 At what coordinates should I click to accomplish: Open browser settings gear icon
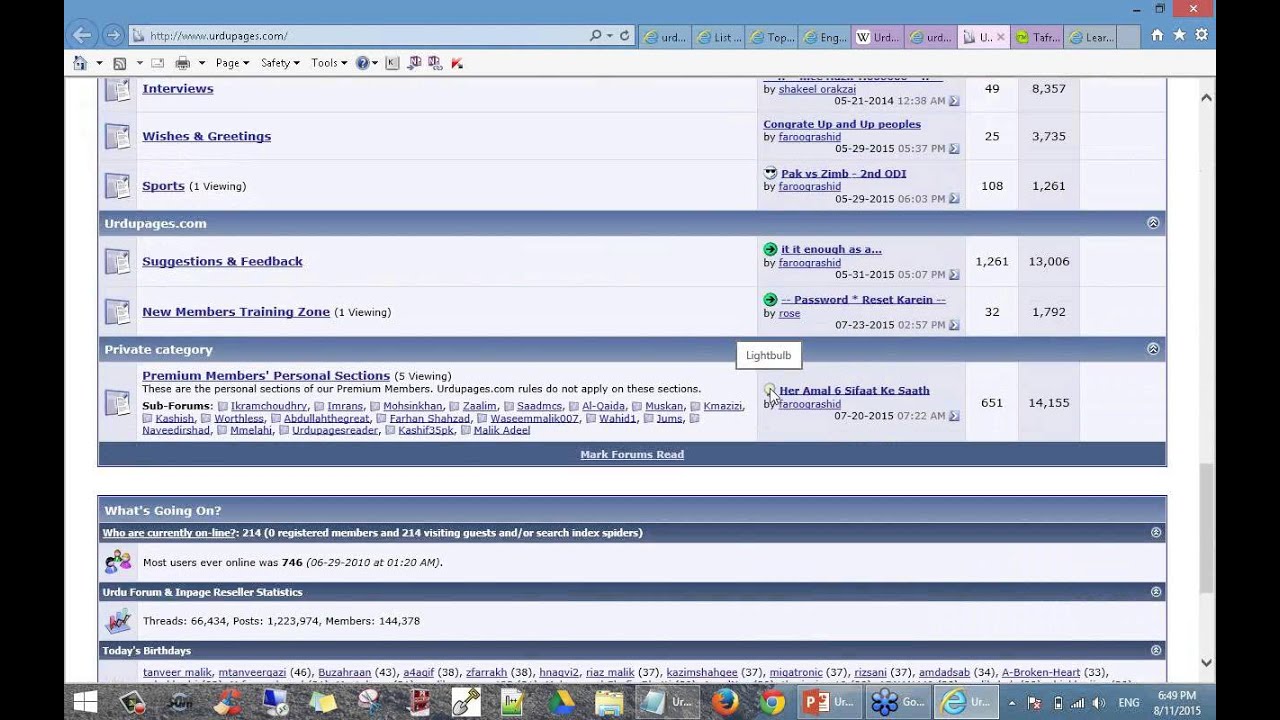coord(1201,35)
